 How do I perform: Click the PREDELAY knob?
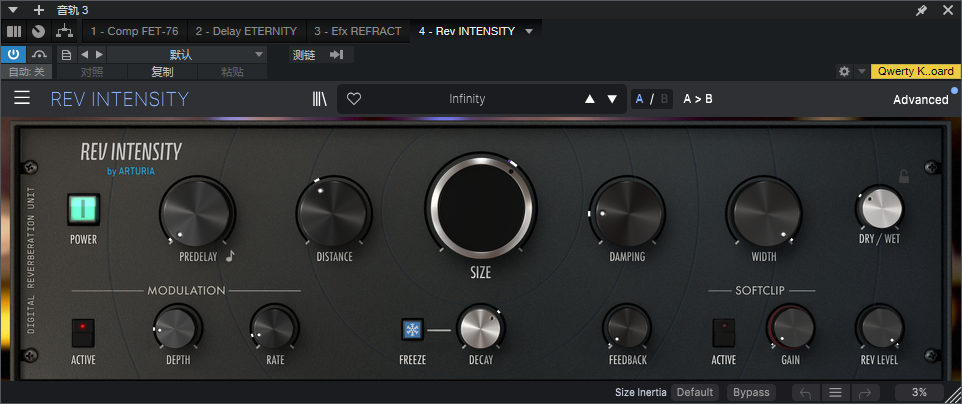pos(196,212)
